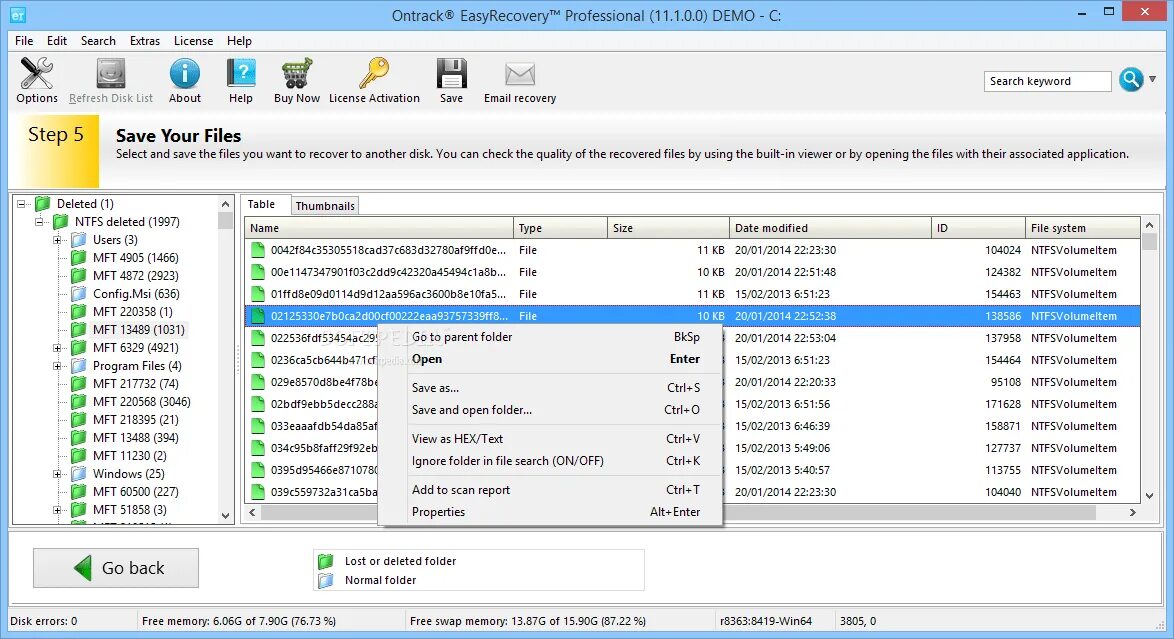Select MFT 13489 (1031) in tree
1174x639 pixels.
pyautogui.click(x=139, y=330)
